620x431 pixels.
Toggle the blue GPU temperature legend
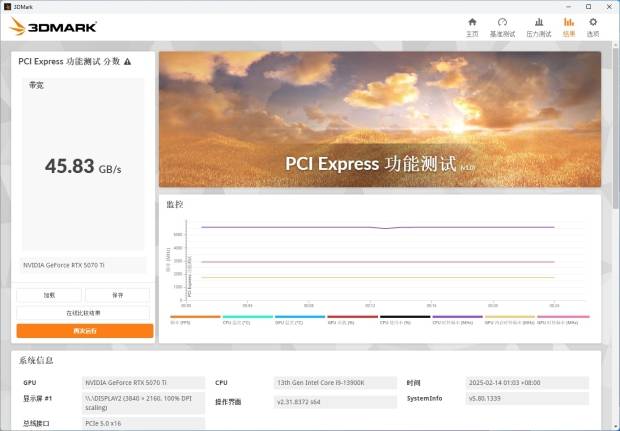pos(300,319)
